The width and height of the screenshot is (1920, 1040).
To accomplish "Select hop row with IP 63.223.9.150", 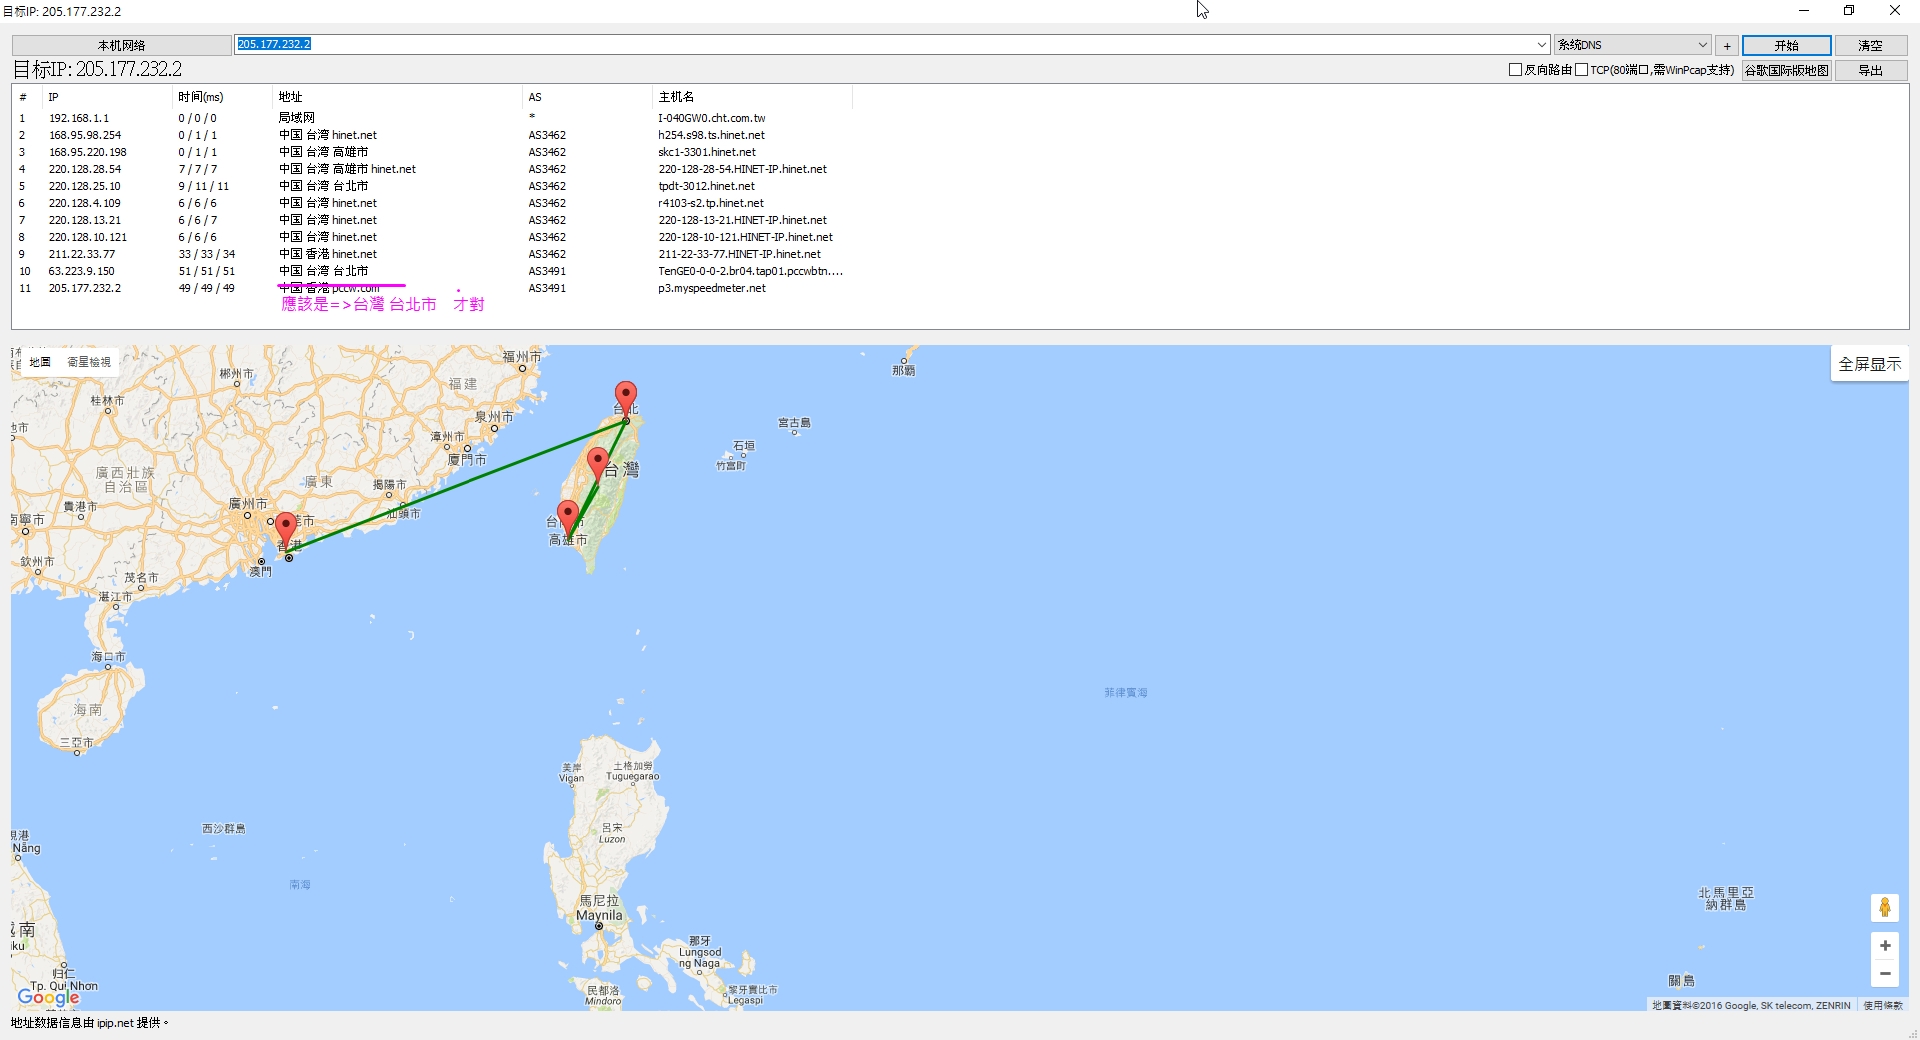I will 432,271.
